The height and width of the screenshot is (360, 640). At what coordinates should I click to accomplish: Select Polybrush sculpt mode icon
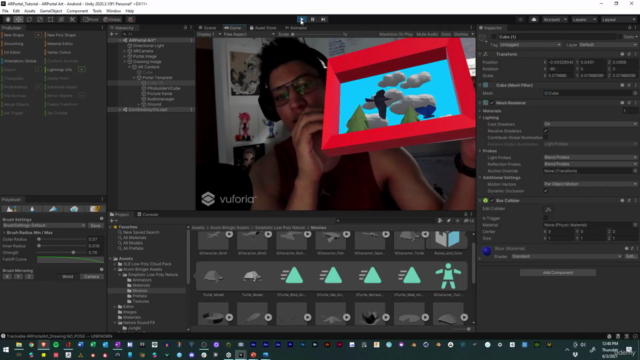pyautogui.click(x=11, y=209)
